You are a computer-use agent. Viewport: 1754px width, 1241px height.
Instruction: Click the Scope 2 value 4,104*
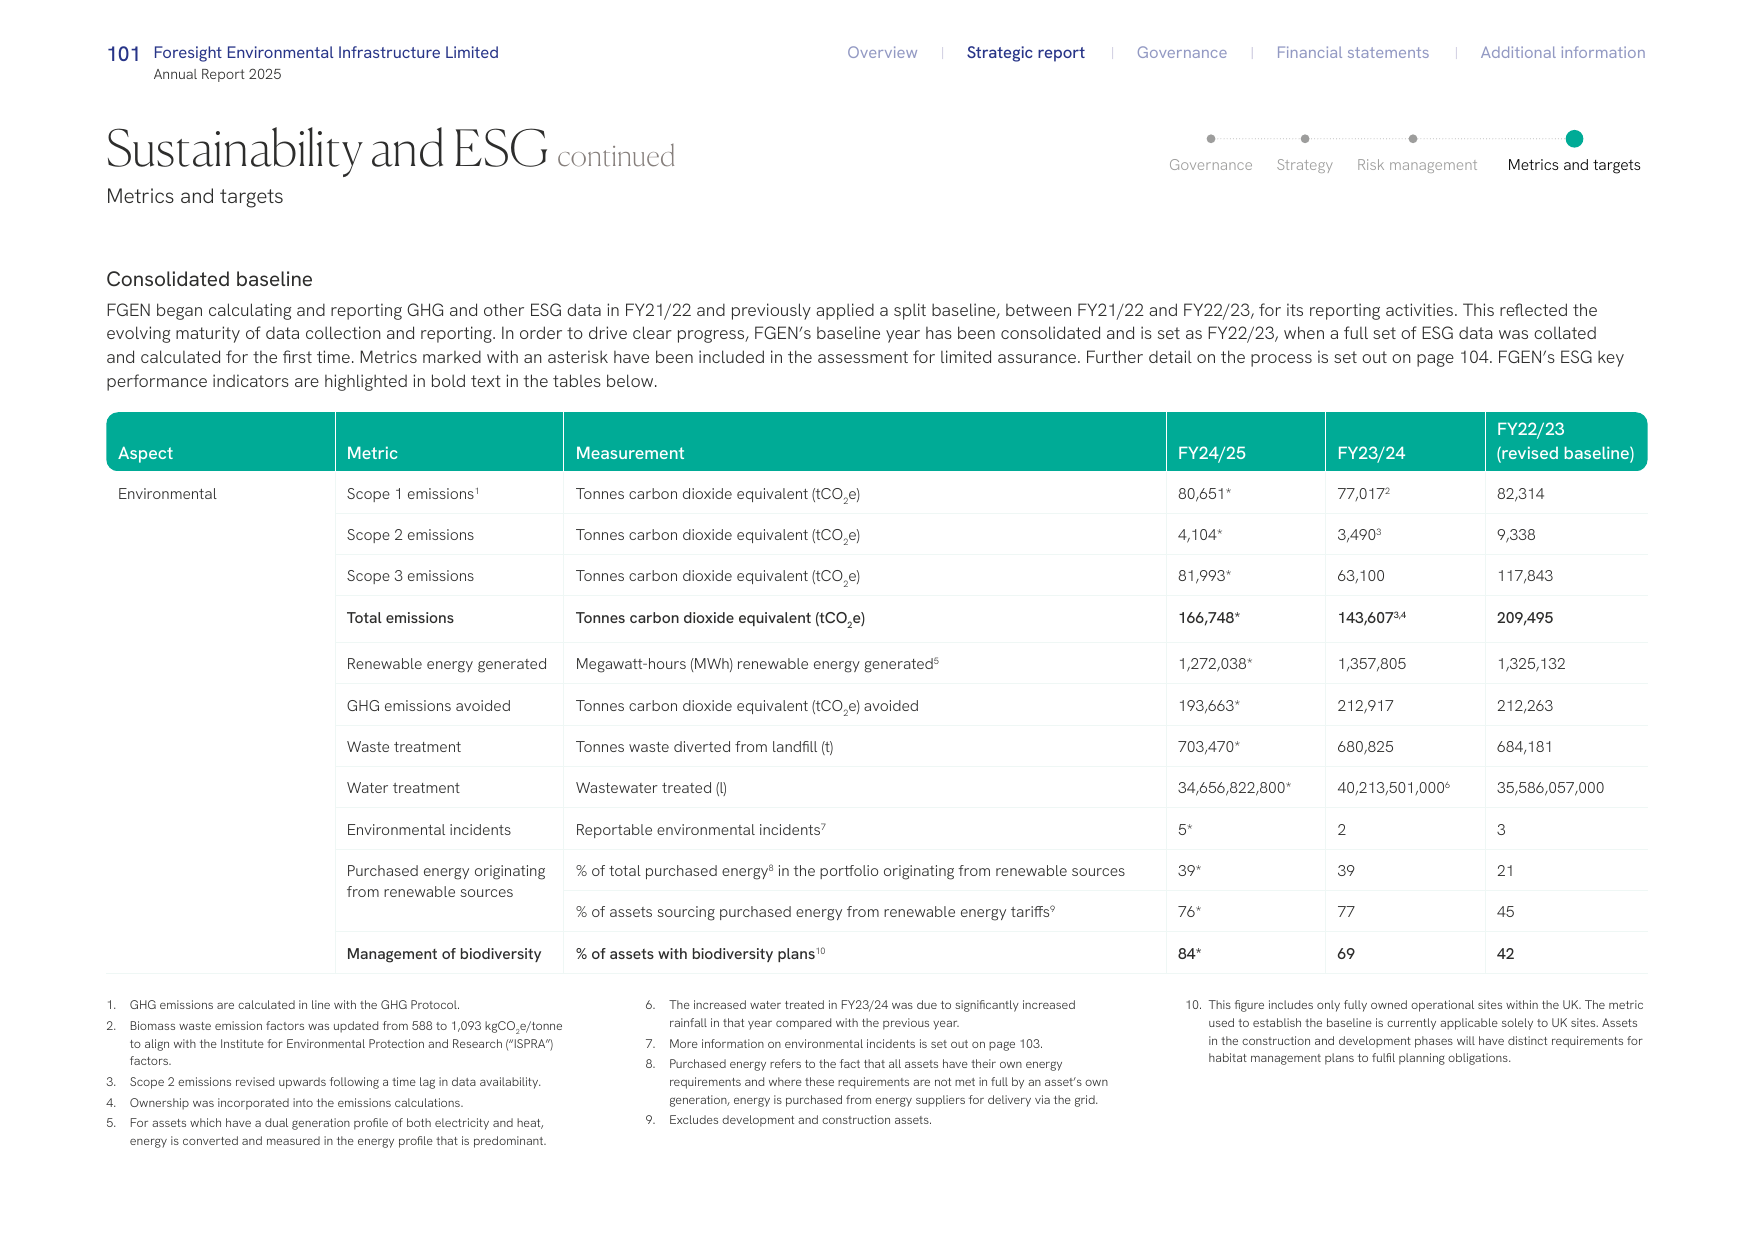(x=1200, y=535)
